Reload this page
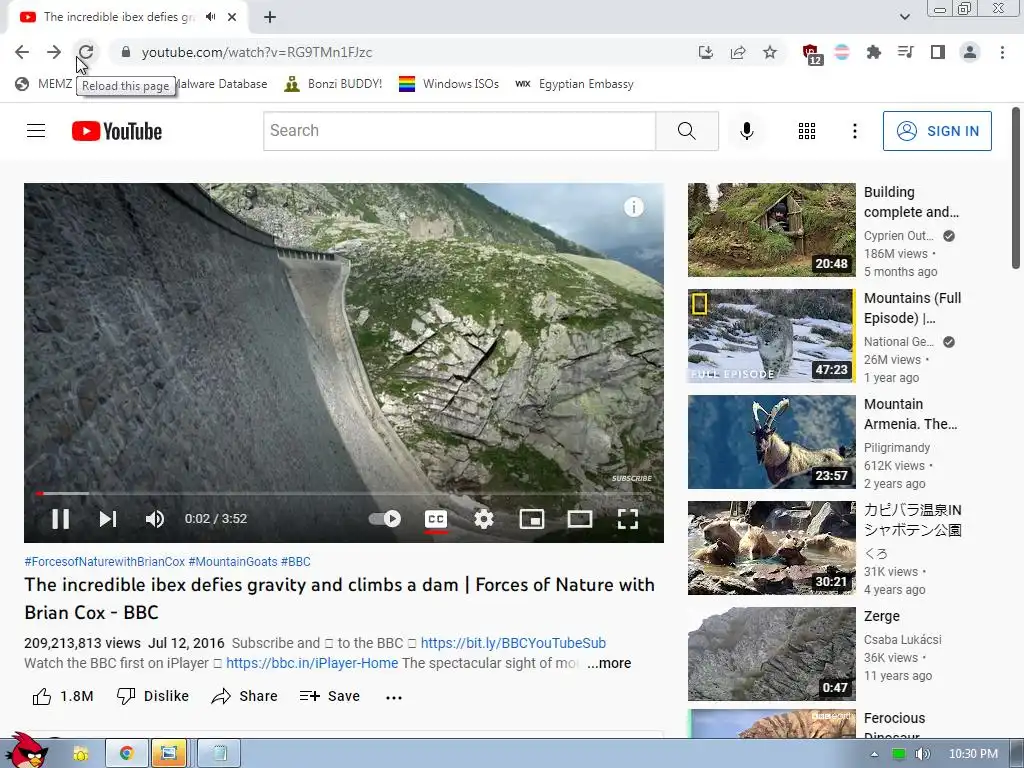This screenshot has height=768, width=1024. (86, 52)
